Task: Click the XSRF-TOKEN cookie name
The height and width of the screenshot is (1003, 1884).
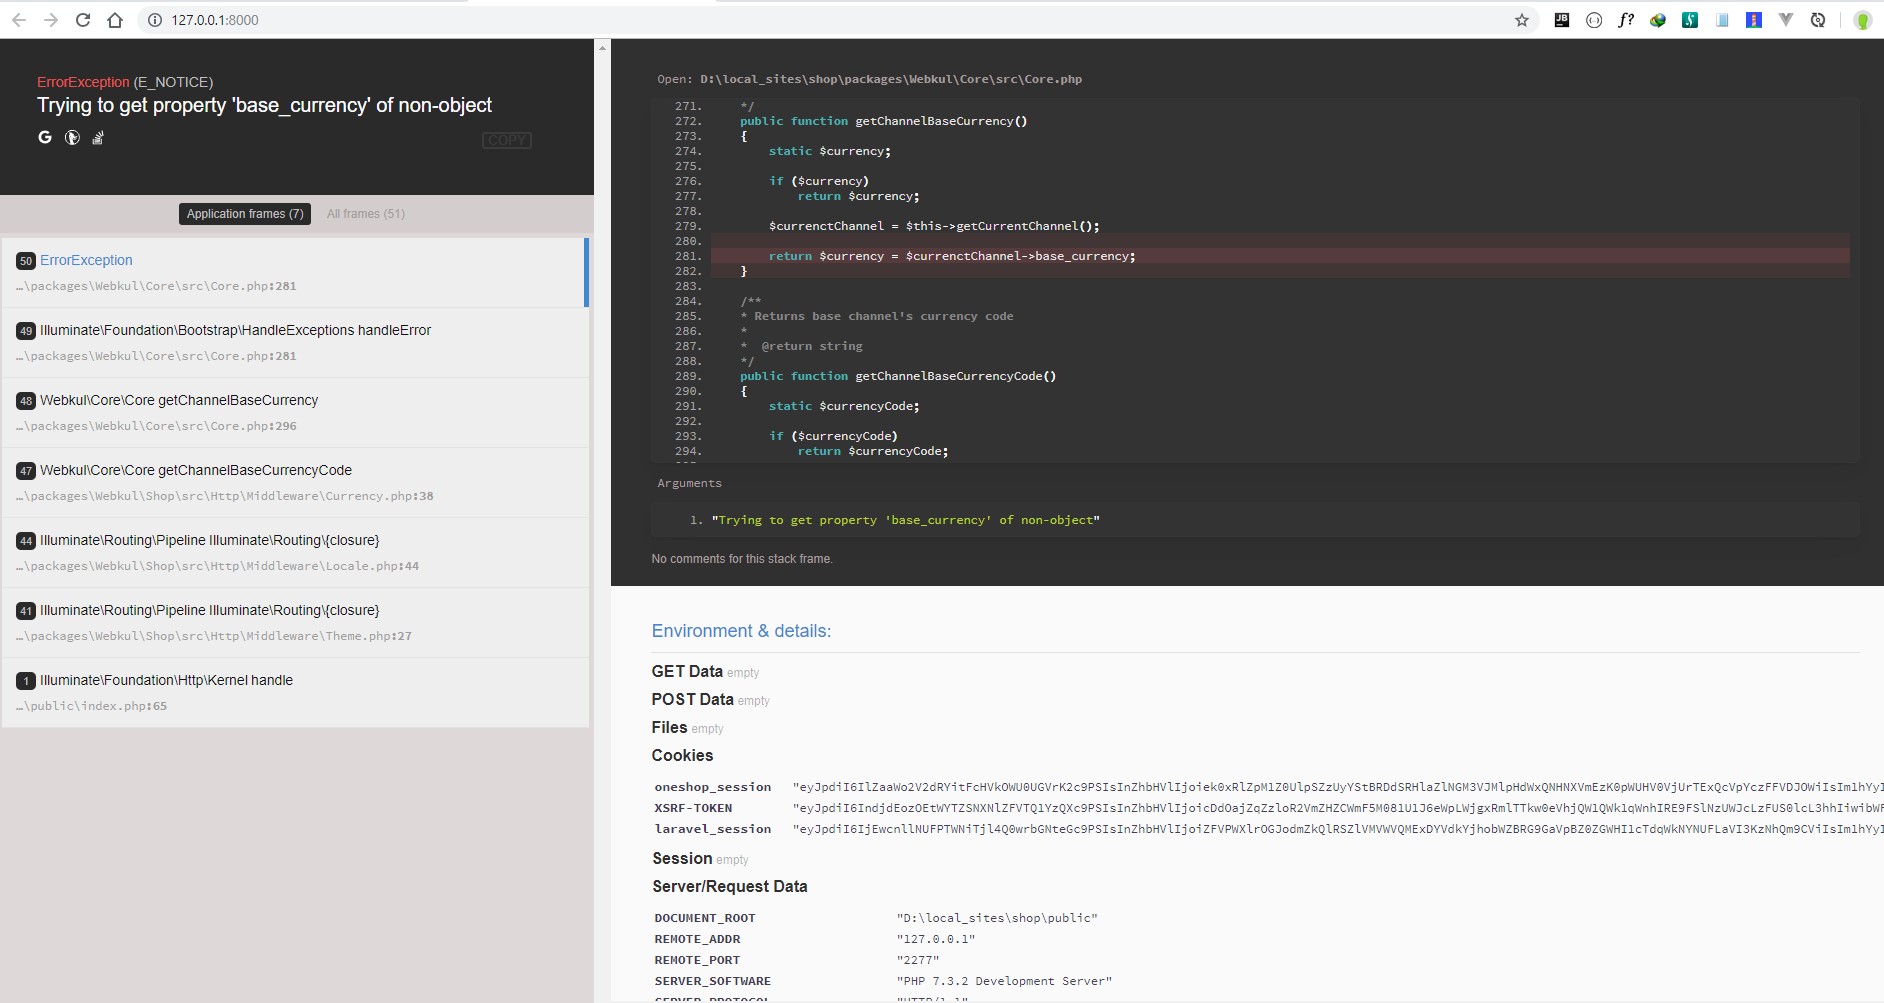Action: click(x=693, y=808)
